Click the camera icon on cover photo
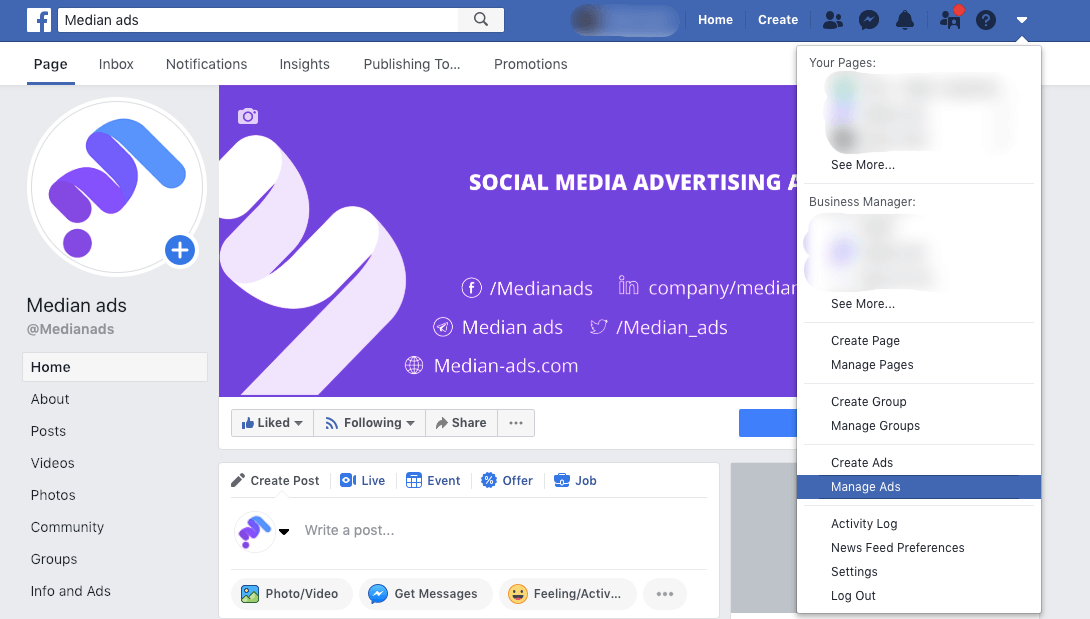The height and width of the screenshot is (619, 1090). (248, 116)
